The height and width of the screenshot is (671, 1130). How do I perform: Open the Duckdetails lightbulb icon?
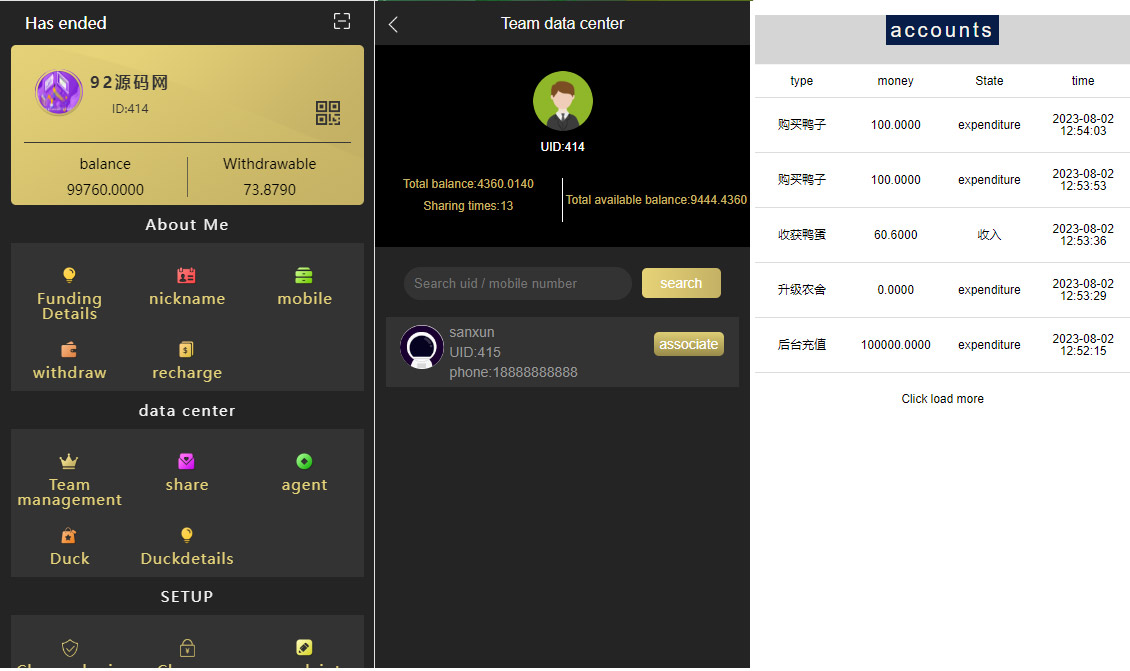(187, 535)
